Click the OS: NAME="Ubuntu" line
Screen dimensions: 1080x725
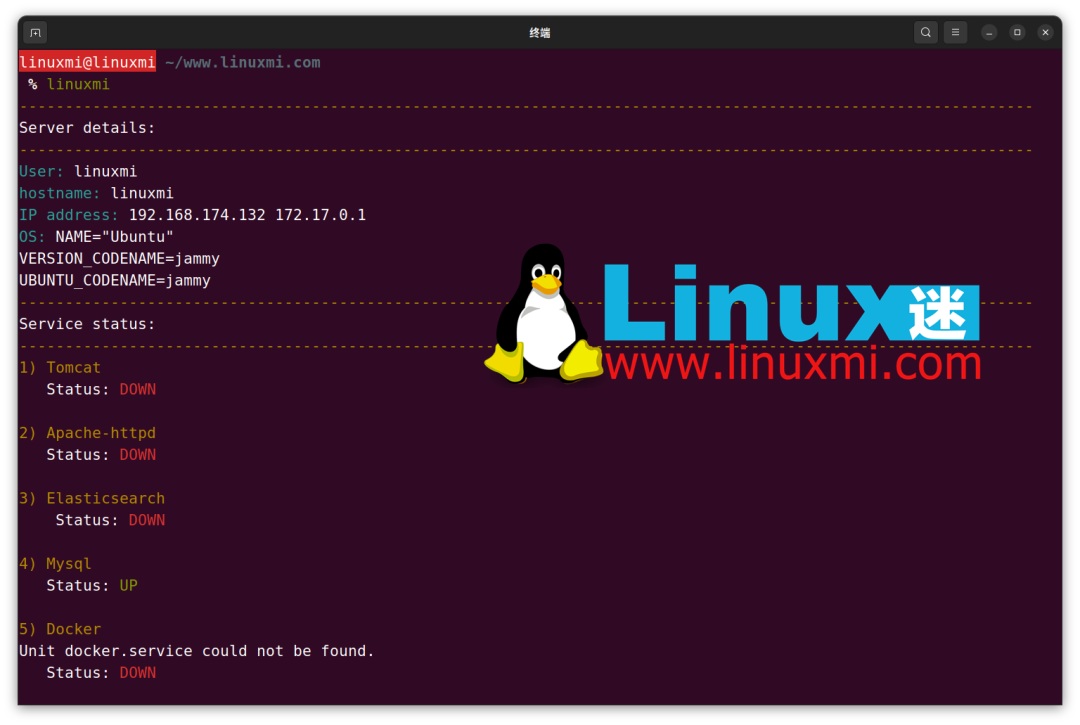point(96,237)
